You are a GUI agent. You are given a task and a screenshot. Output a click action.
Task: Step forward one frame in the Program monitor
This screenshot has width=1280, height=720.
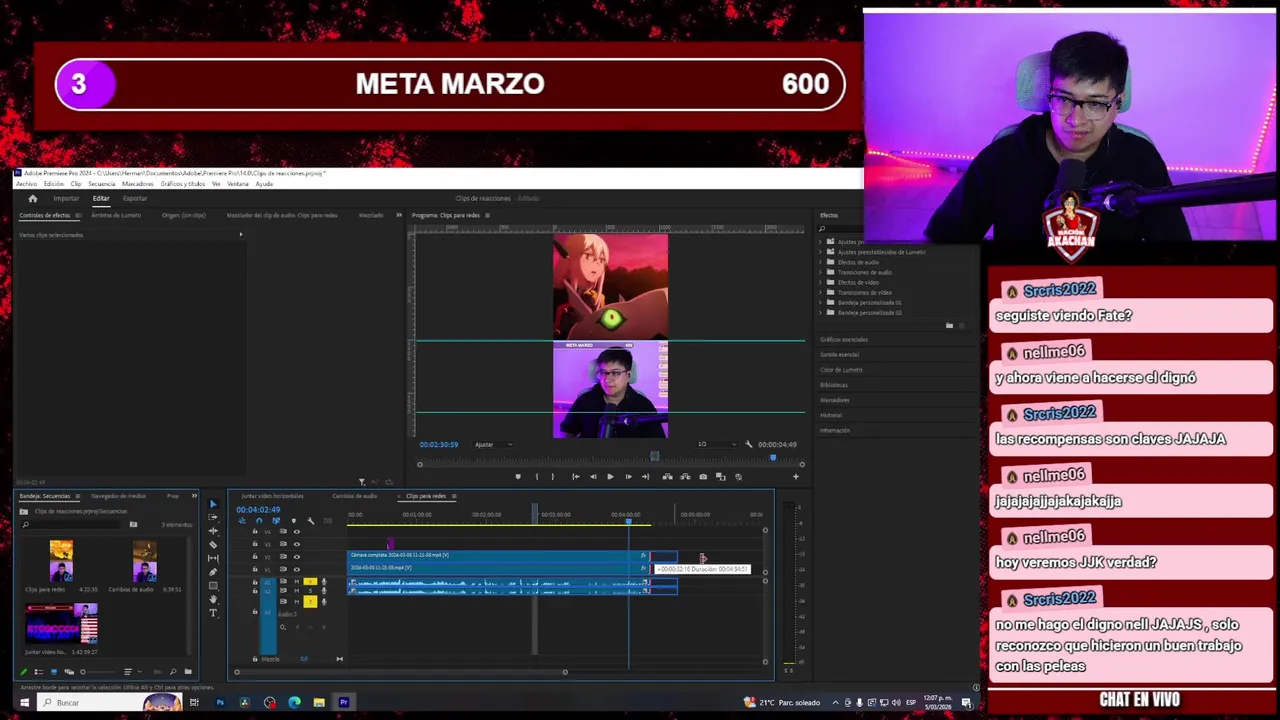628,477
